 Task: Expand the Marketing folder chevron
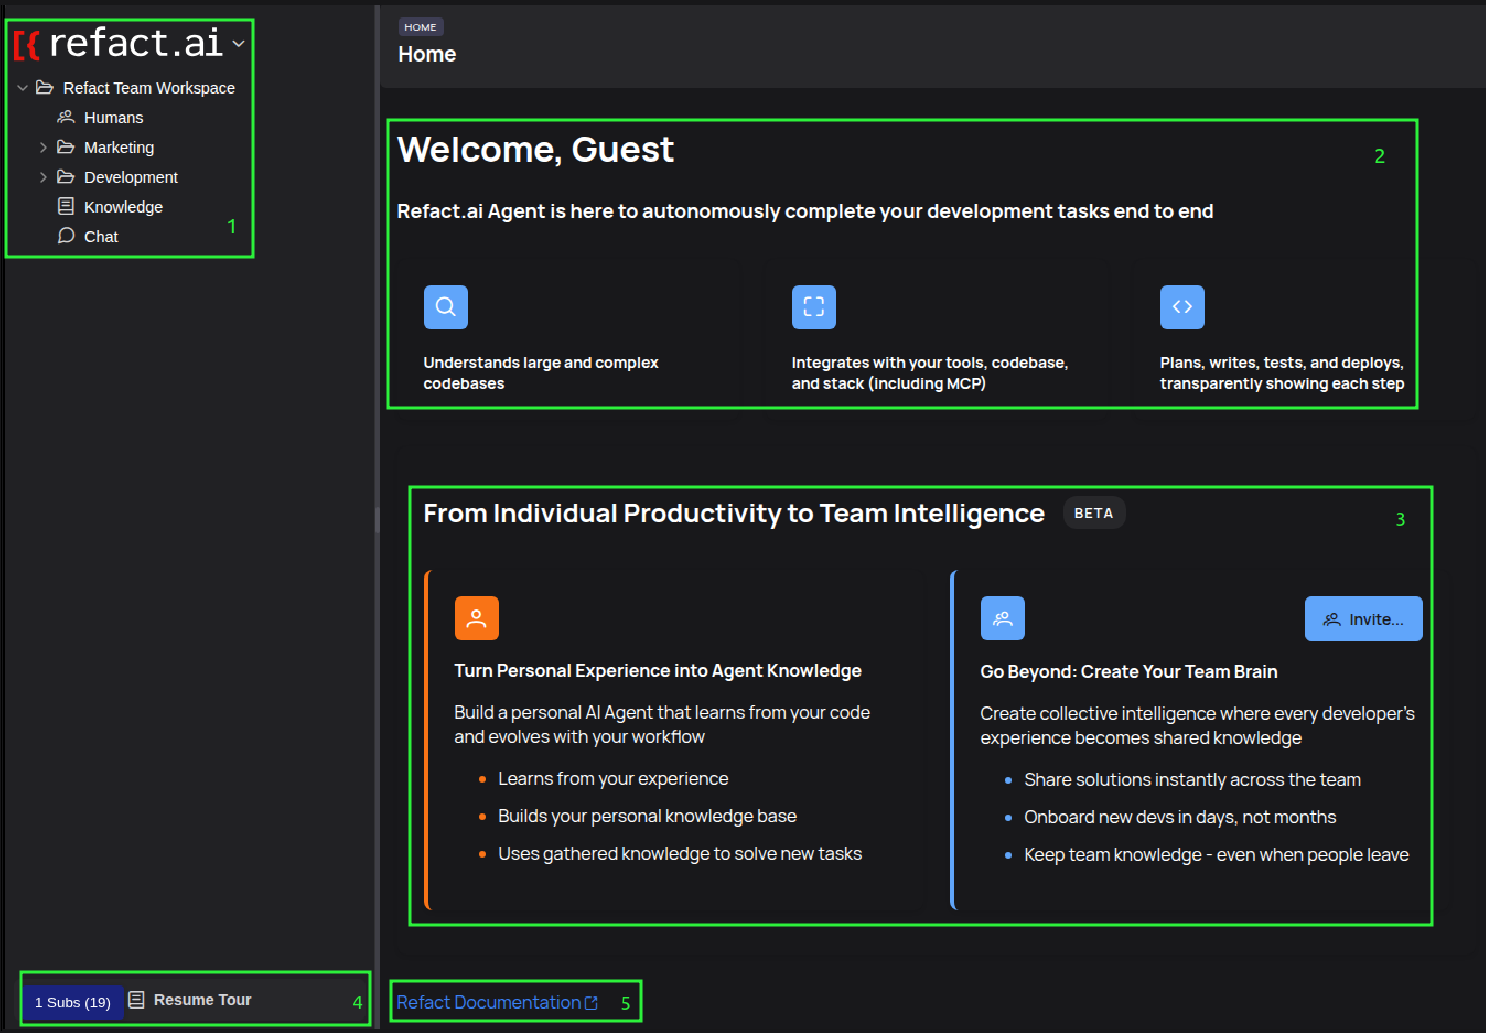(x=43, y=147)
